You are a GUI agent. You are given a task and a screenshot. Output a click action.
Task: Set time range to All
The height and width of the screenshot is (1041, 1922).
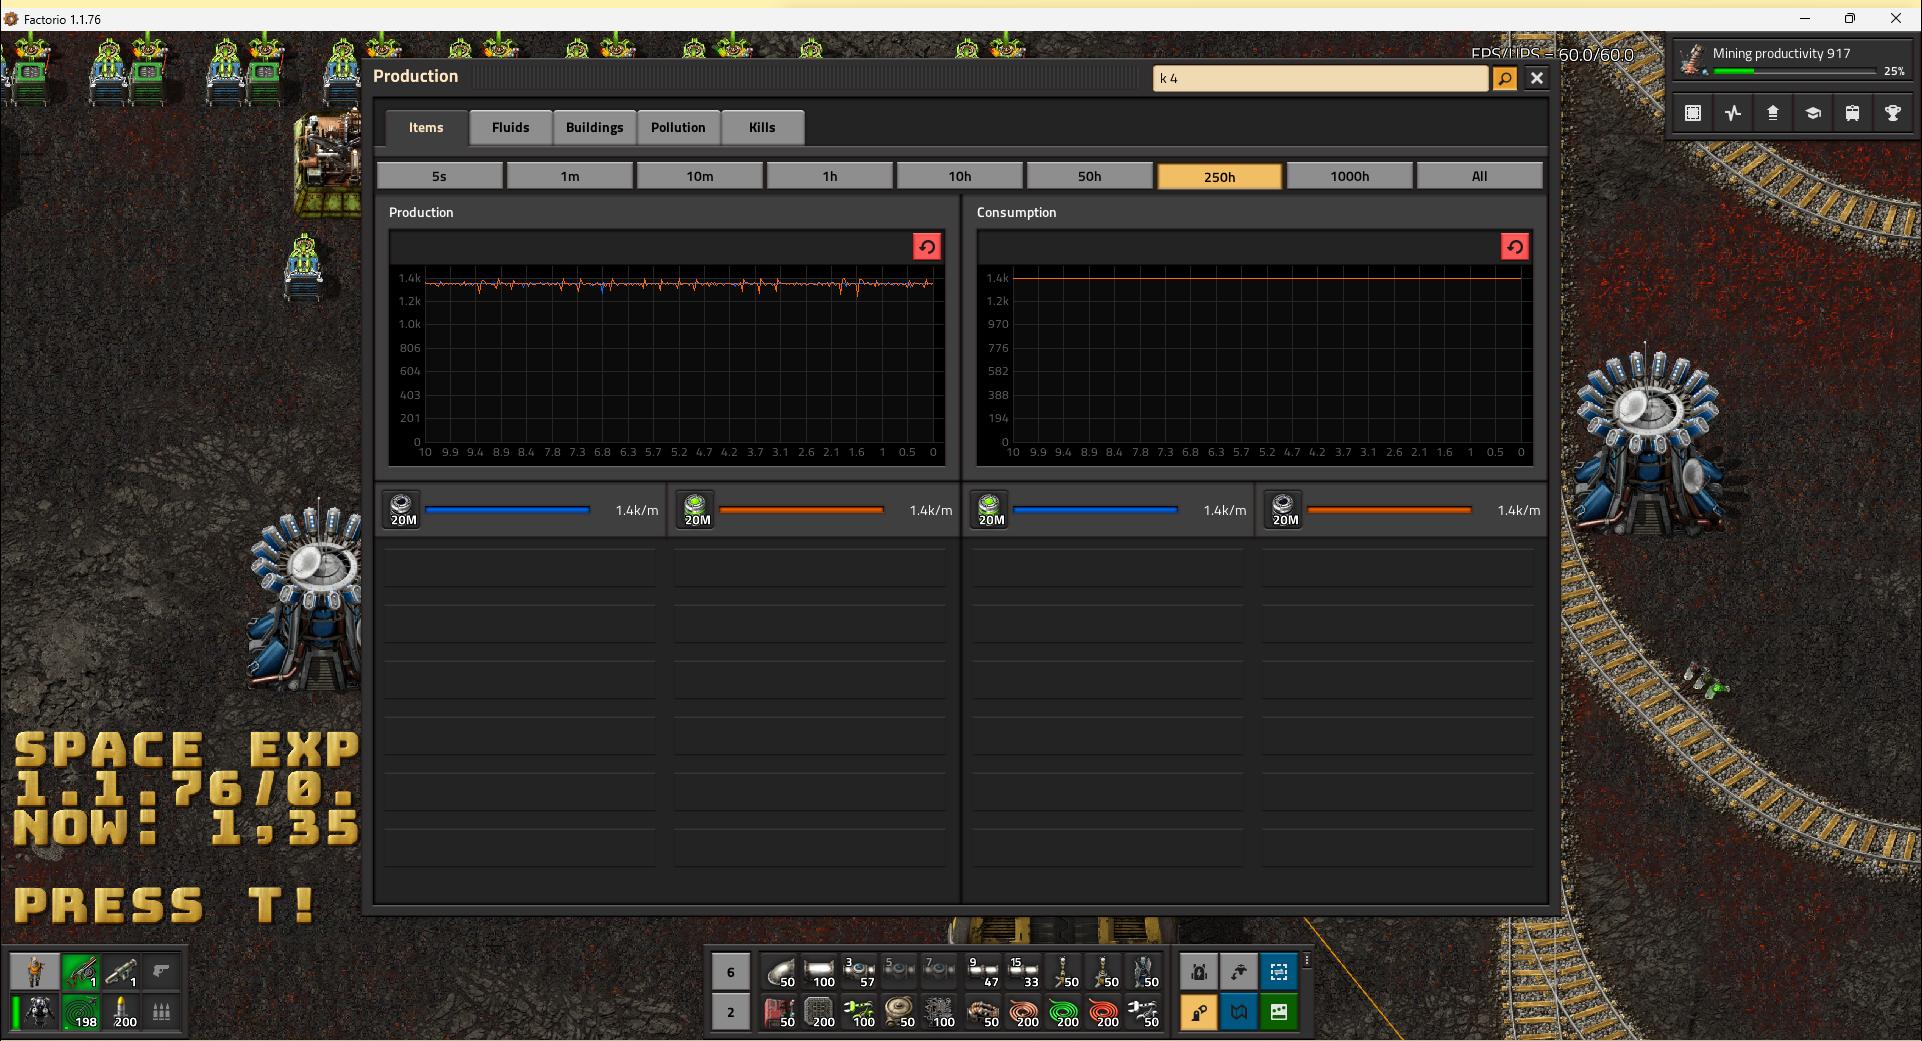pyautogui.click(x=1480, y=176)
